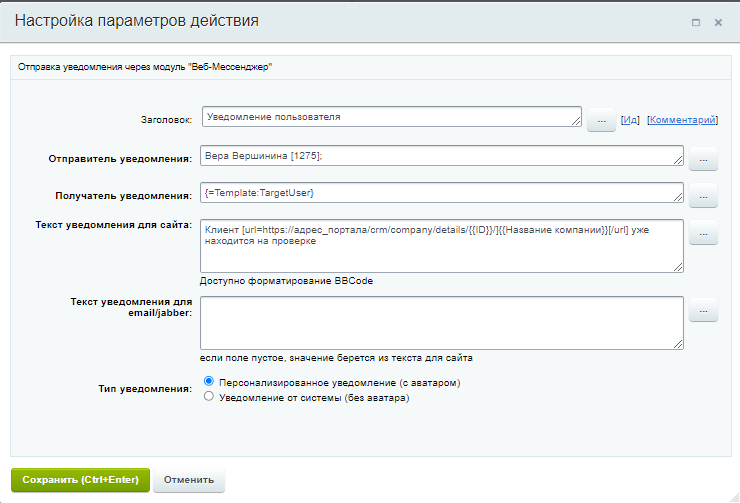Click the label Тип уведомления:
This screenshot has width=740, height=503.
pyautogui.click(x=145, y=389)
